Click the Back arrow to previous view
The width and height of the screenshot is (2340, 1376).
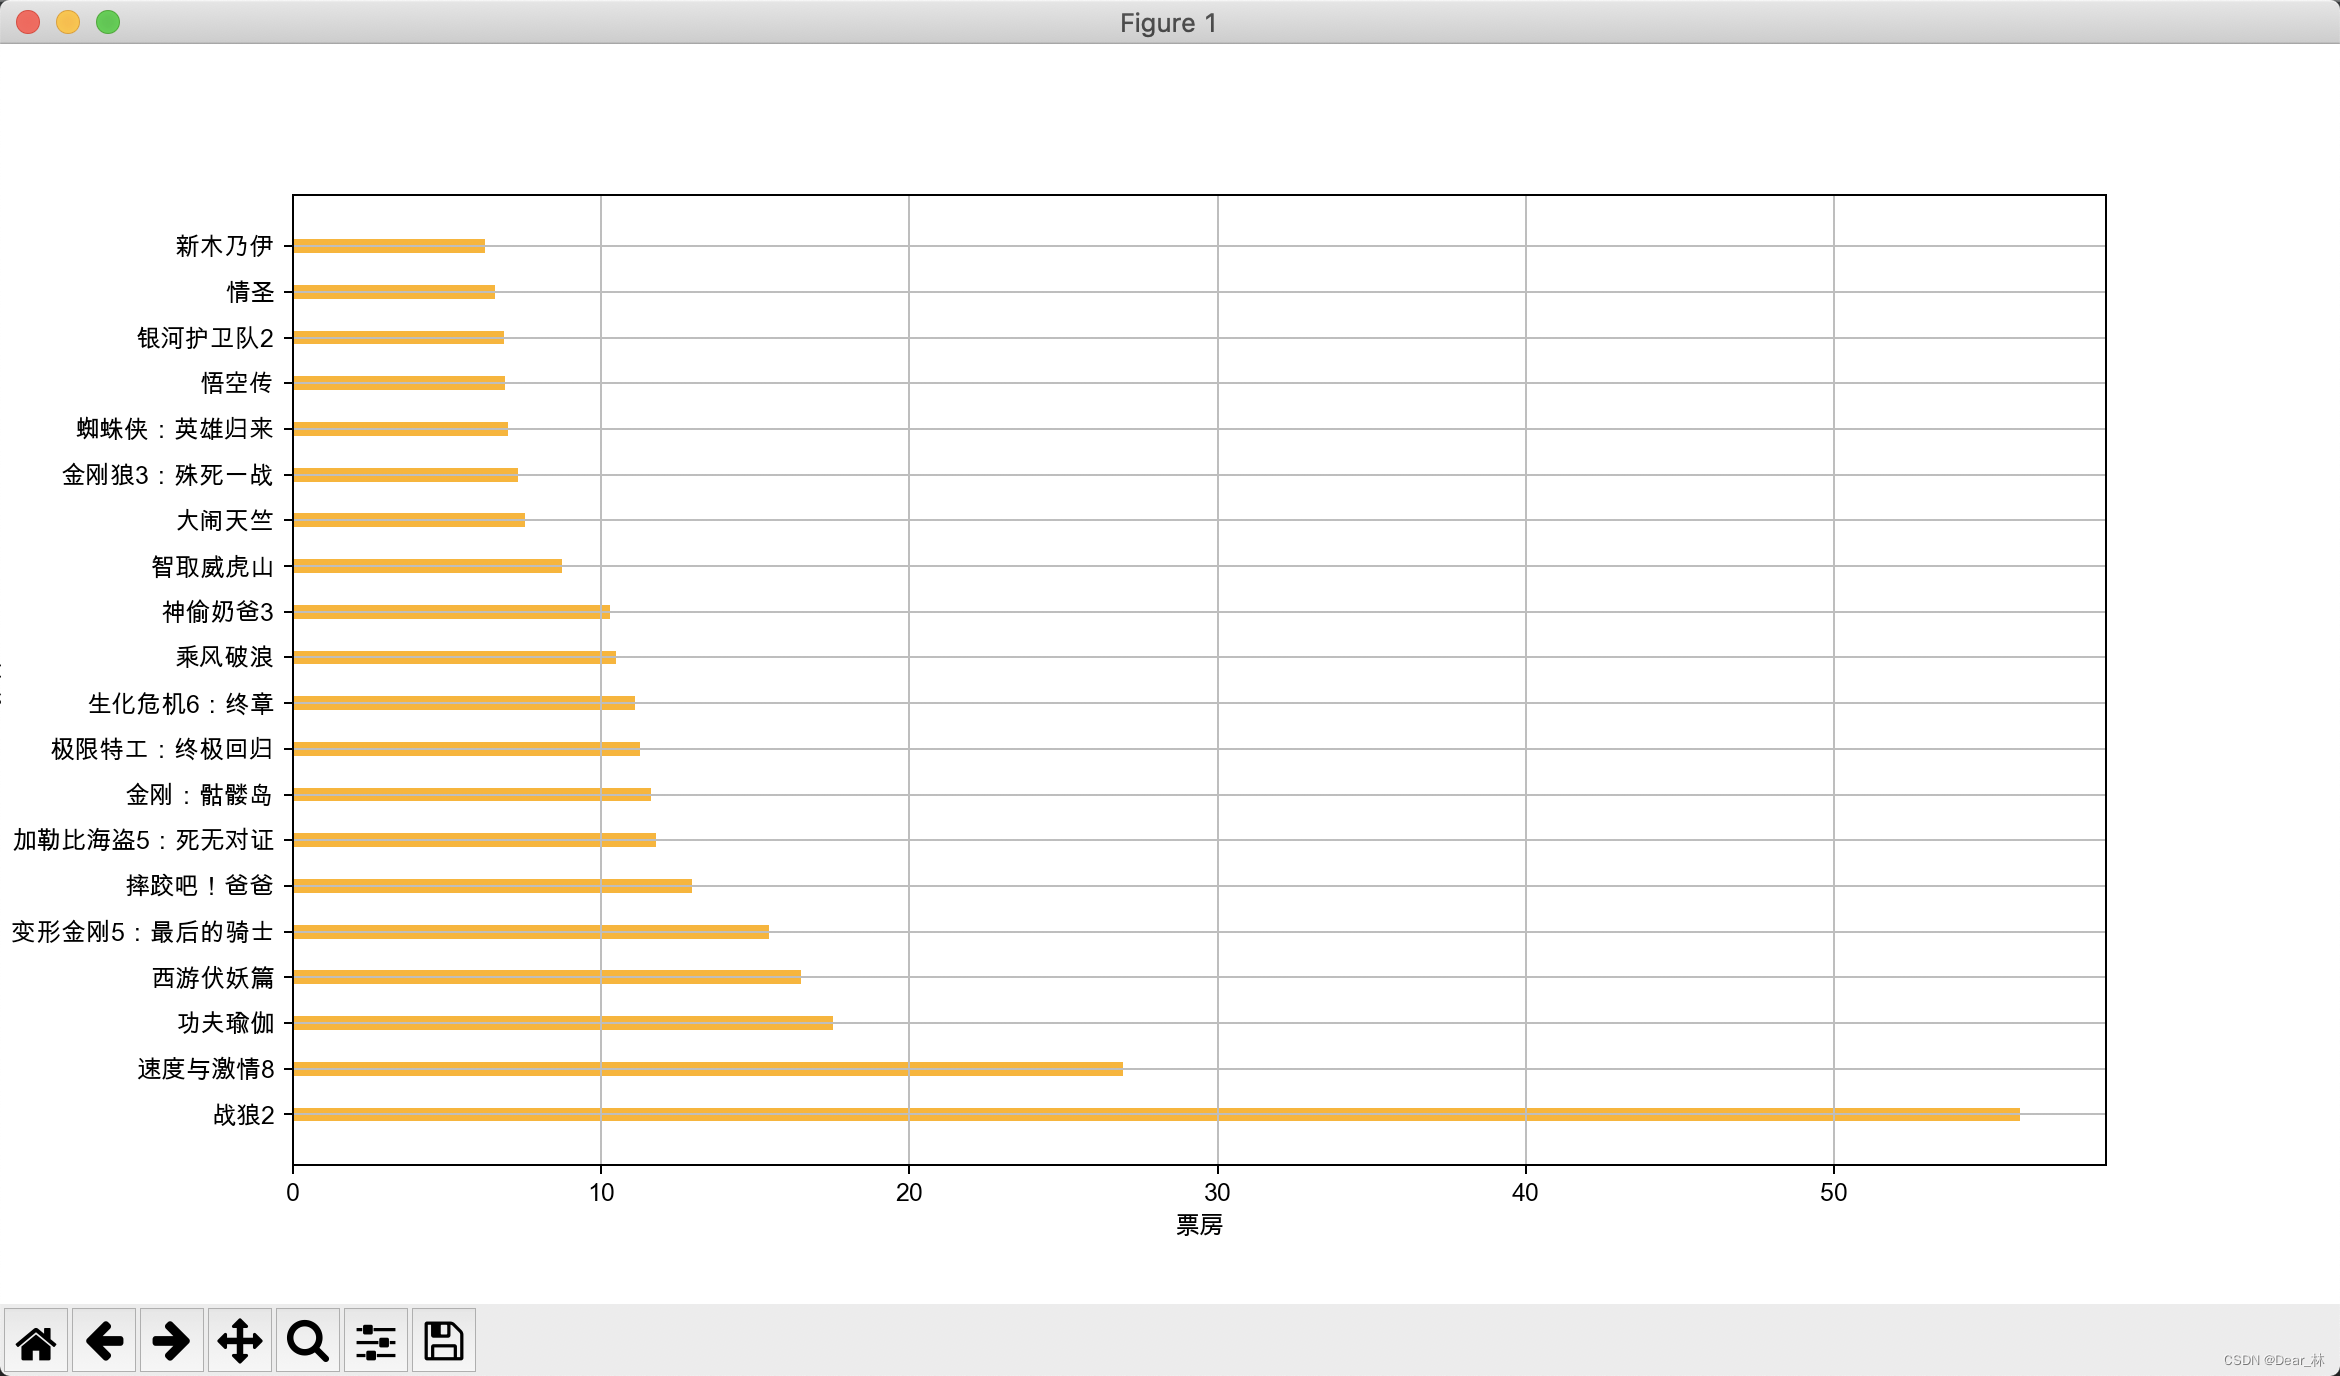click(x=104, y=1341)
